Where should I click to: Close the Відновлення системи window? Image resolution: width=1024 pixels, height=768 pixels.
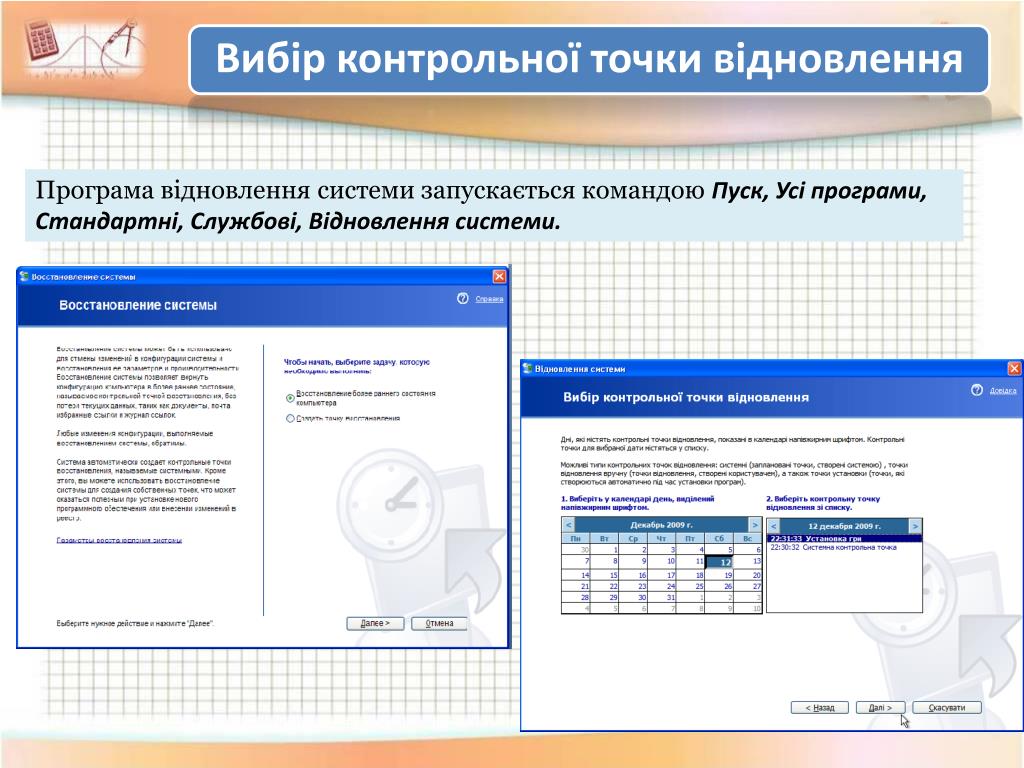1014,368
